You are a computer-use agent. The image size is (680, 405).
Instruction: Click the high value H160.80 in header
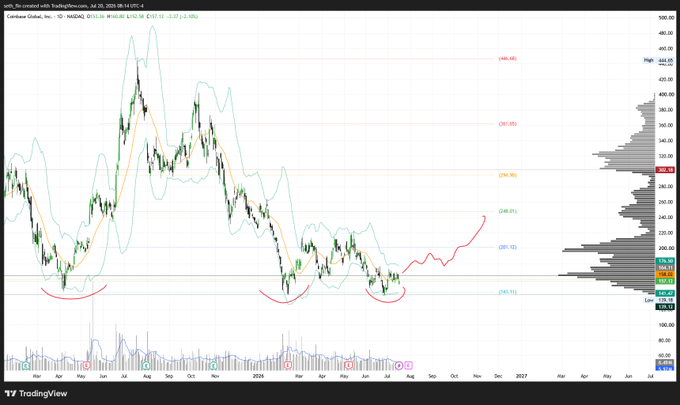point(115,16)
